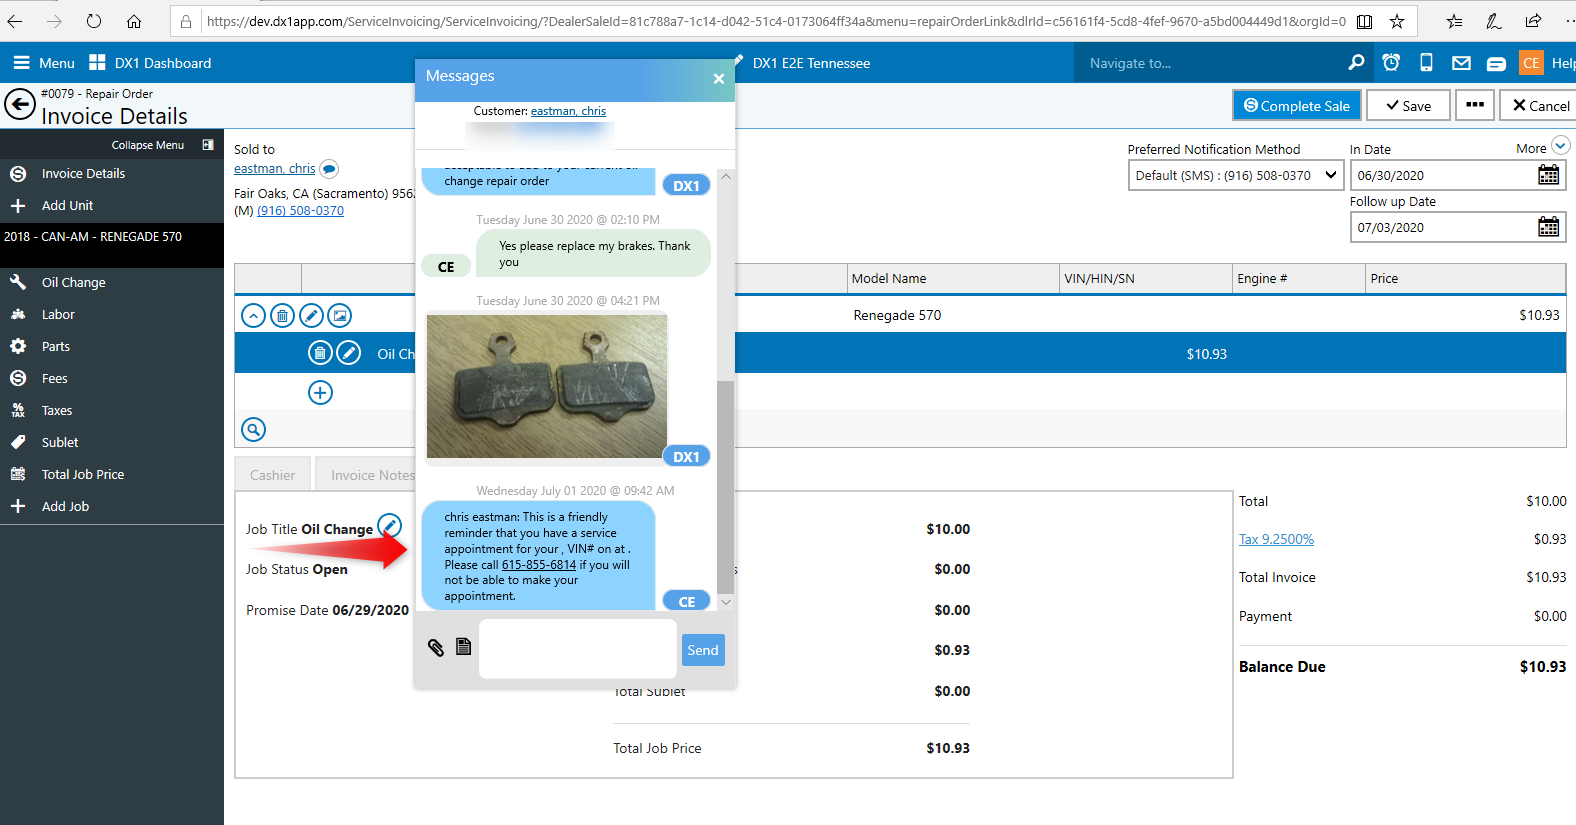Delete the unit with the trash icon
This screenshot has height=825, width=1576.
click(283, 316)
